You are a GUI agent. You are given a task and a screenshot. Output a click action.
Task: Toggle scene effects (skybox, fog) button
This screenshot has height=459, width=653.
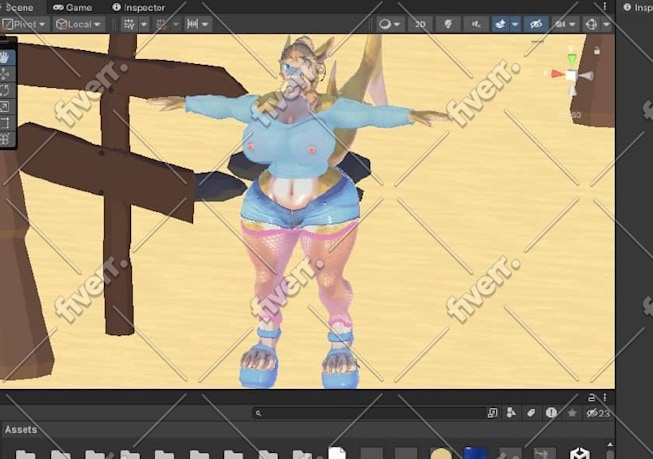pyautogui.click(x=501, y=25)
